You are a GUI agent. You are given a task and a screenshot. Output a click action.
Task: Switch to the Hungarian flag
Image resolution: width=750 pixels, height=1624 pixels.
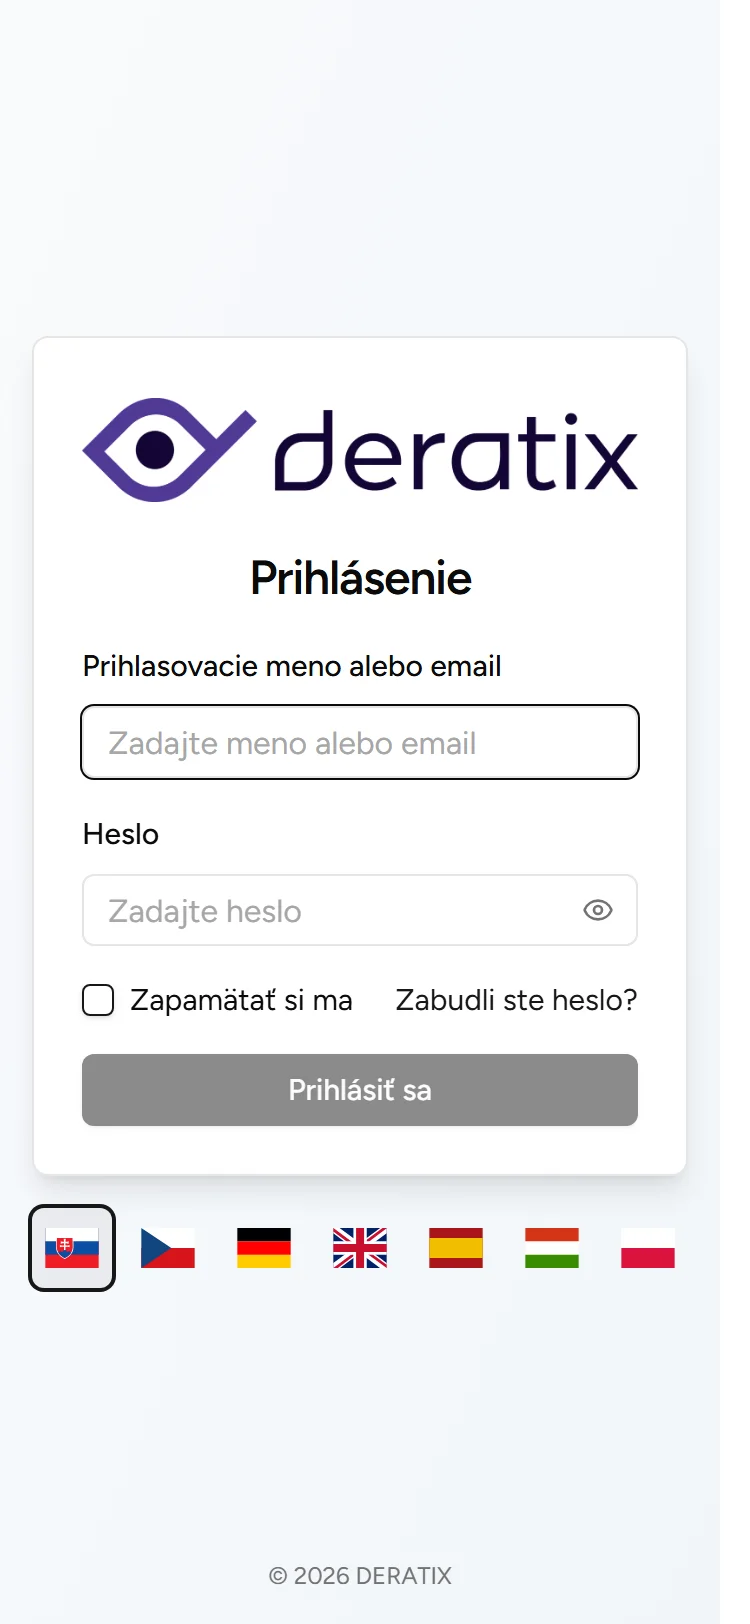point(551,1248)
